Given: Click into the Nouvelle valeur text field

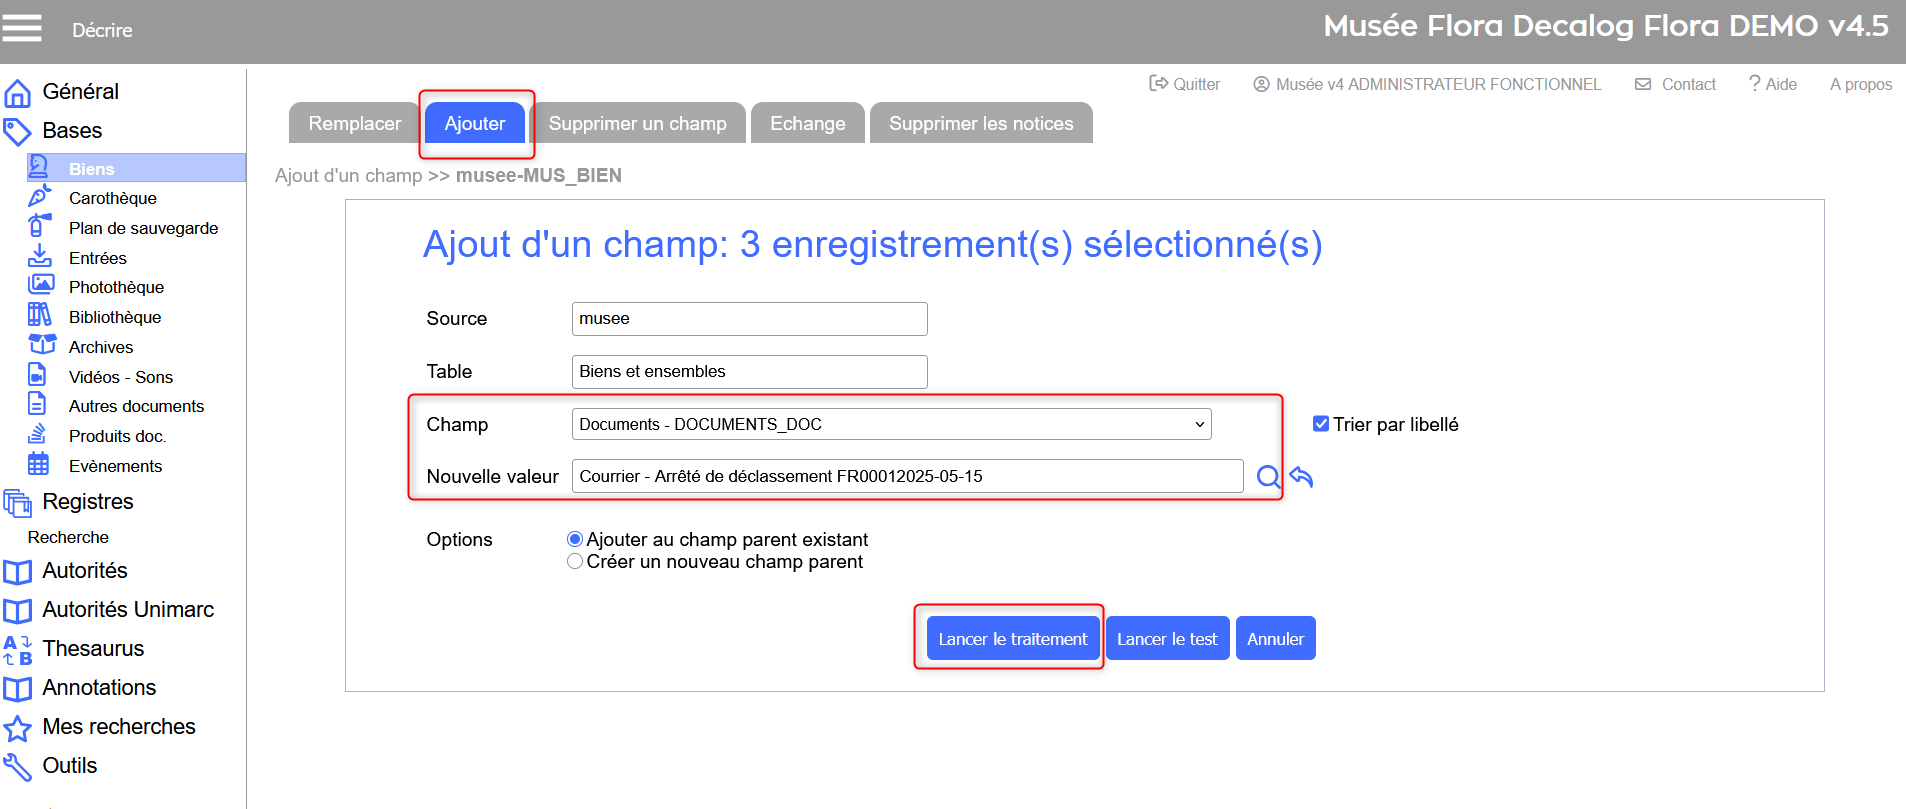Looking at the screenshot, I should (x=906, y=476).
